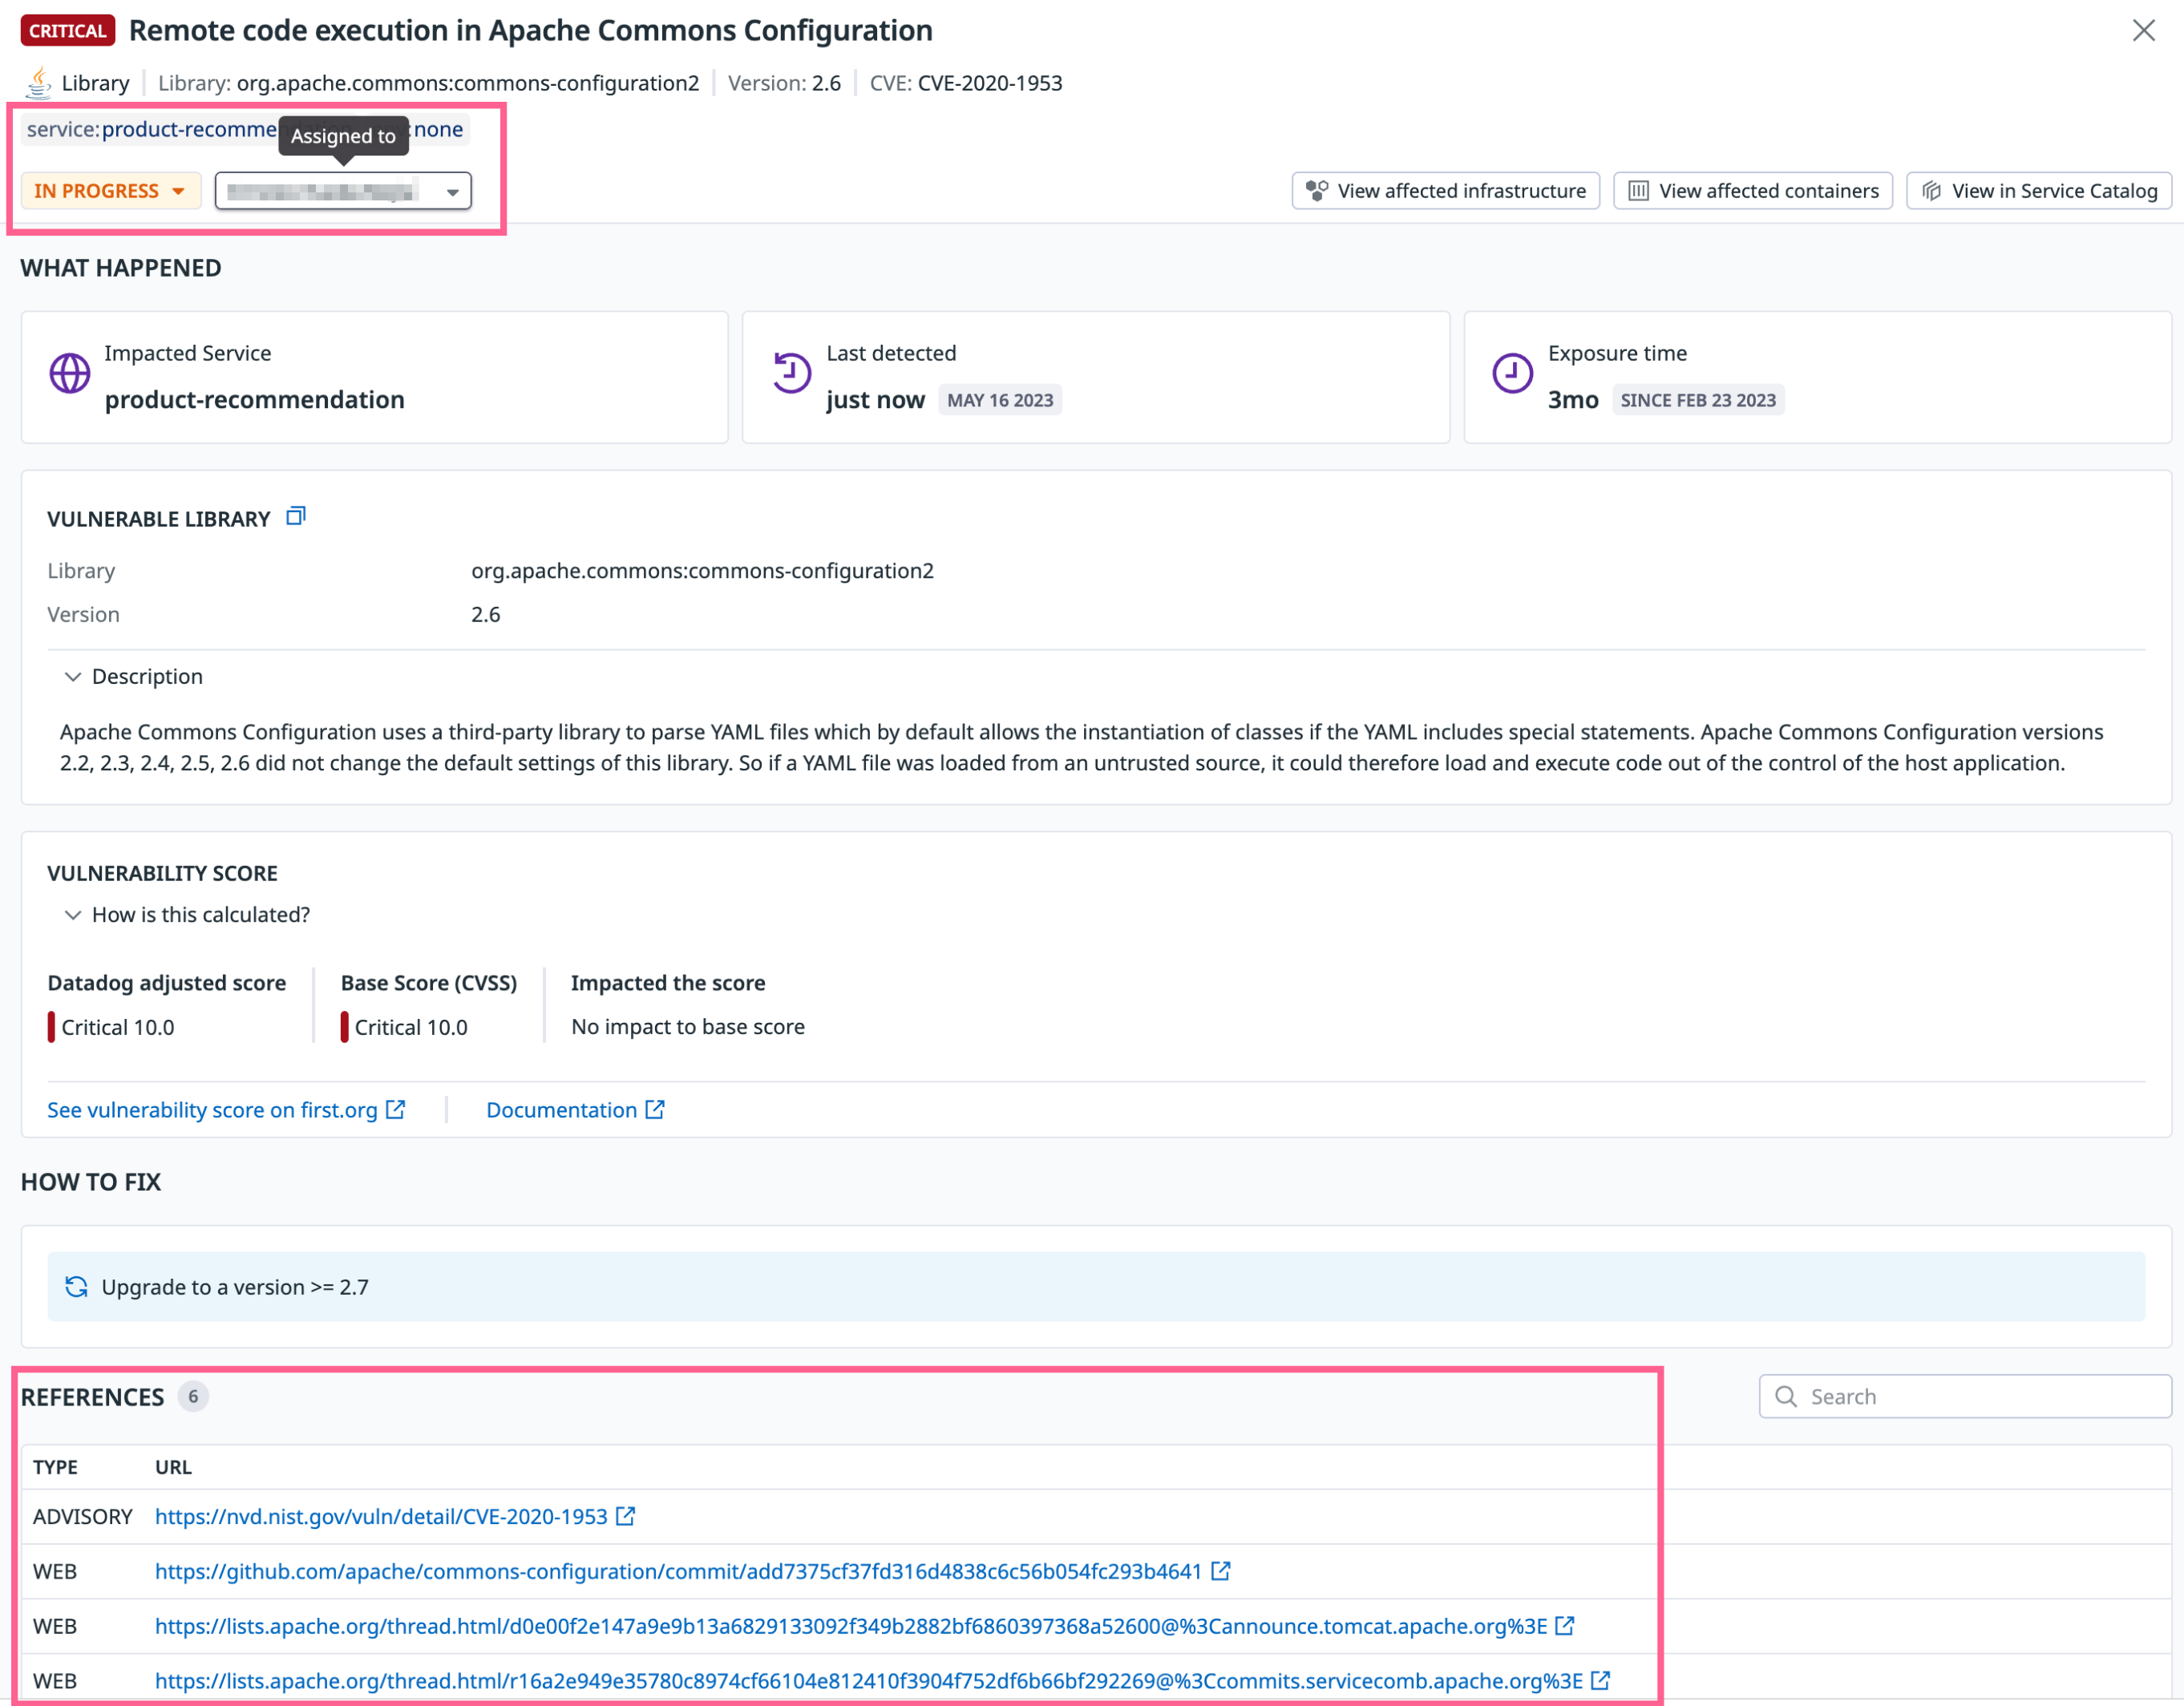Click the service:product-recommendation tag
The width and height of the screenshot is (2184, 1706).
coord(150,129)
